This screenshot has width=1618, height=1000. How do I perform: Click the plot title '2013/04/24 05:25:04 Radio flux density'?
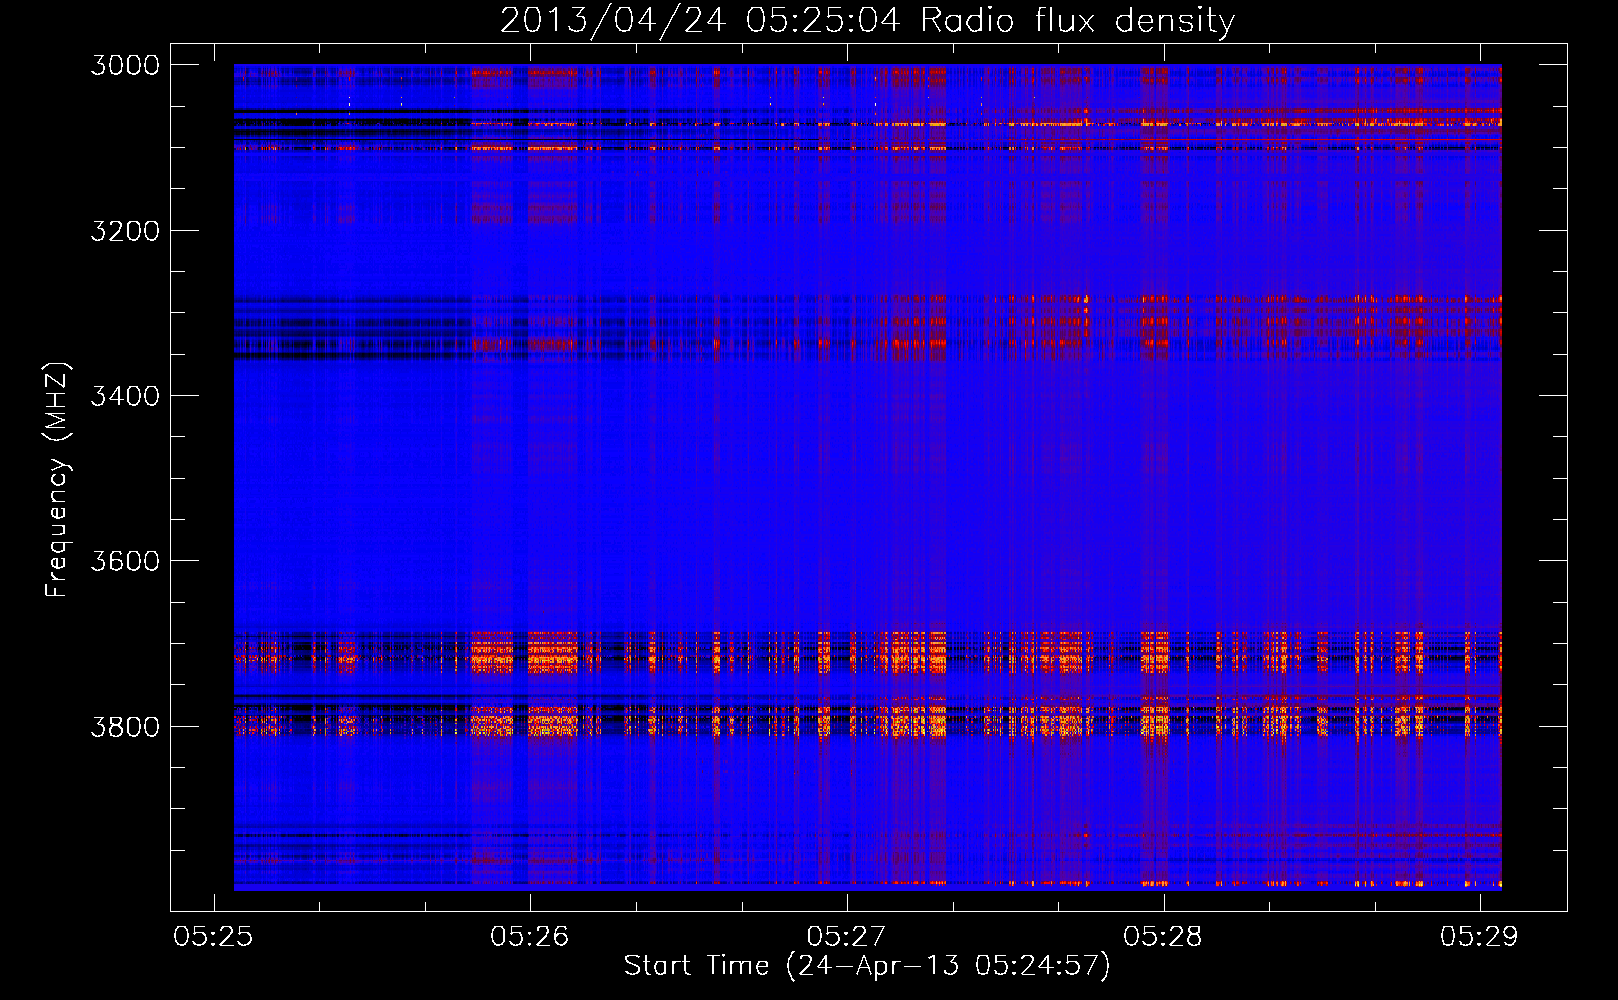click(x=867, y=20)
